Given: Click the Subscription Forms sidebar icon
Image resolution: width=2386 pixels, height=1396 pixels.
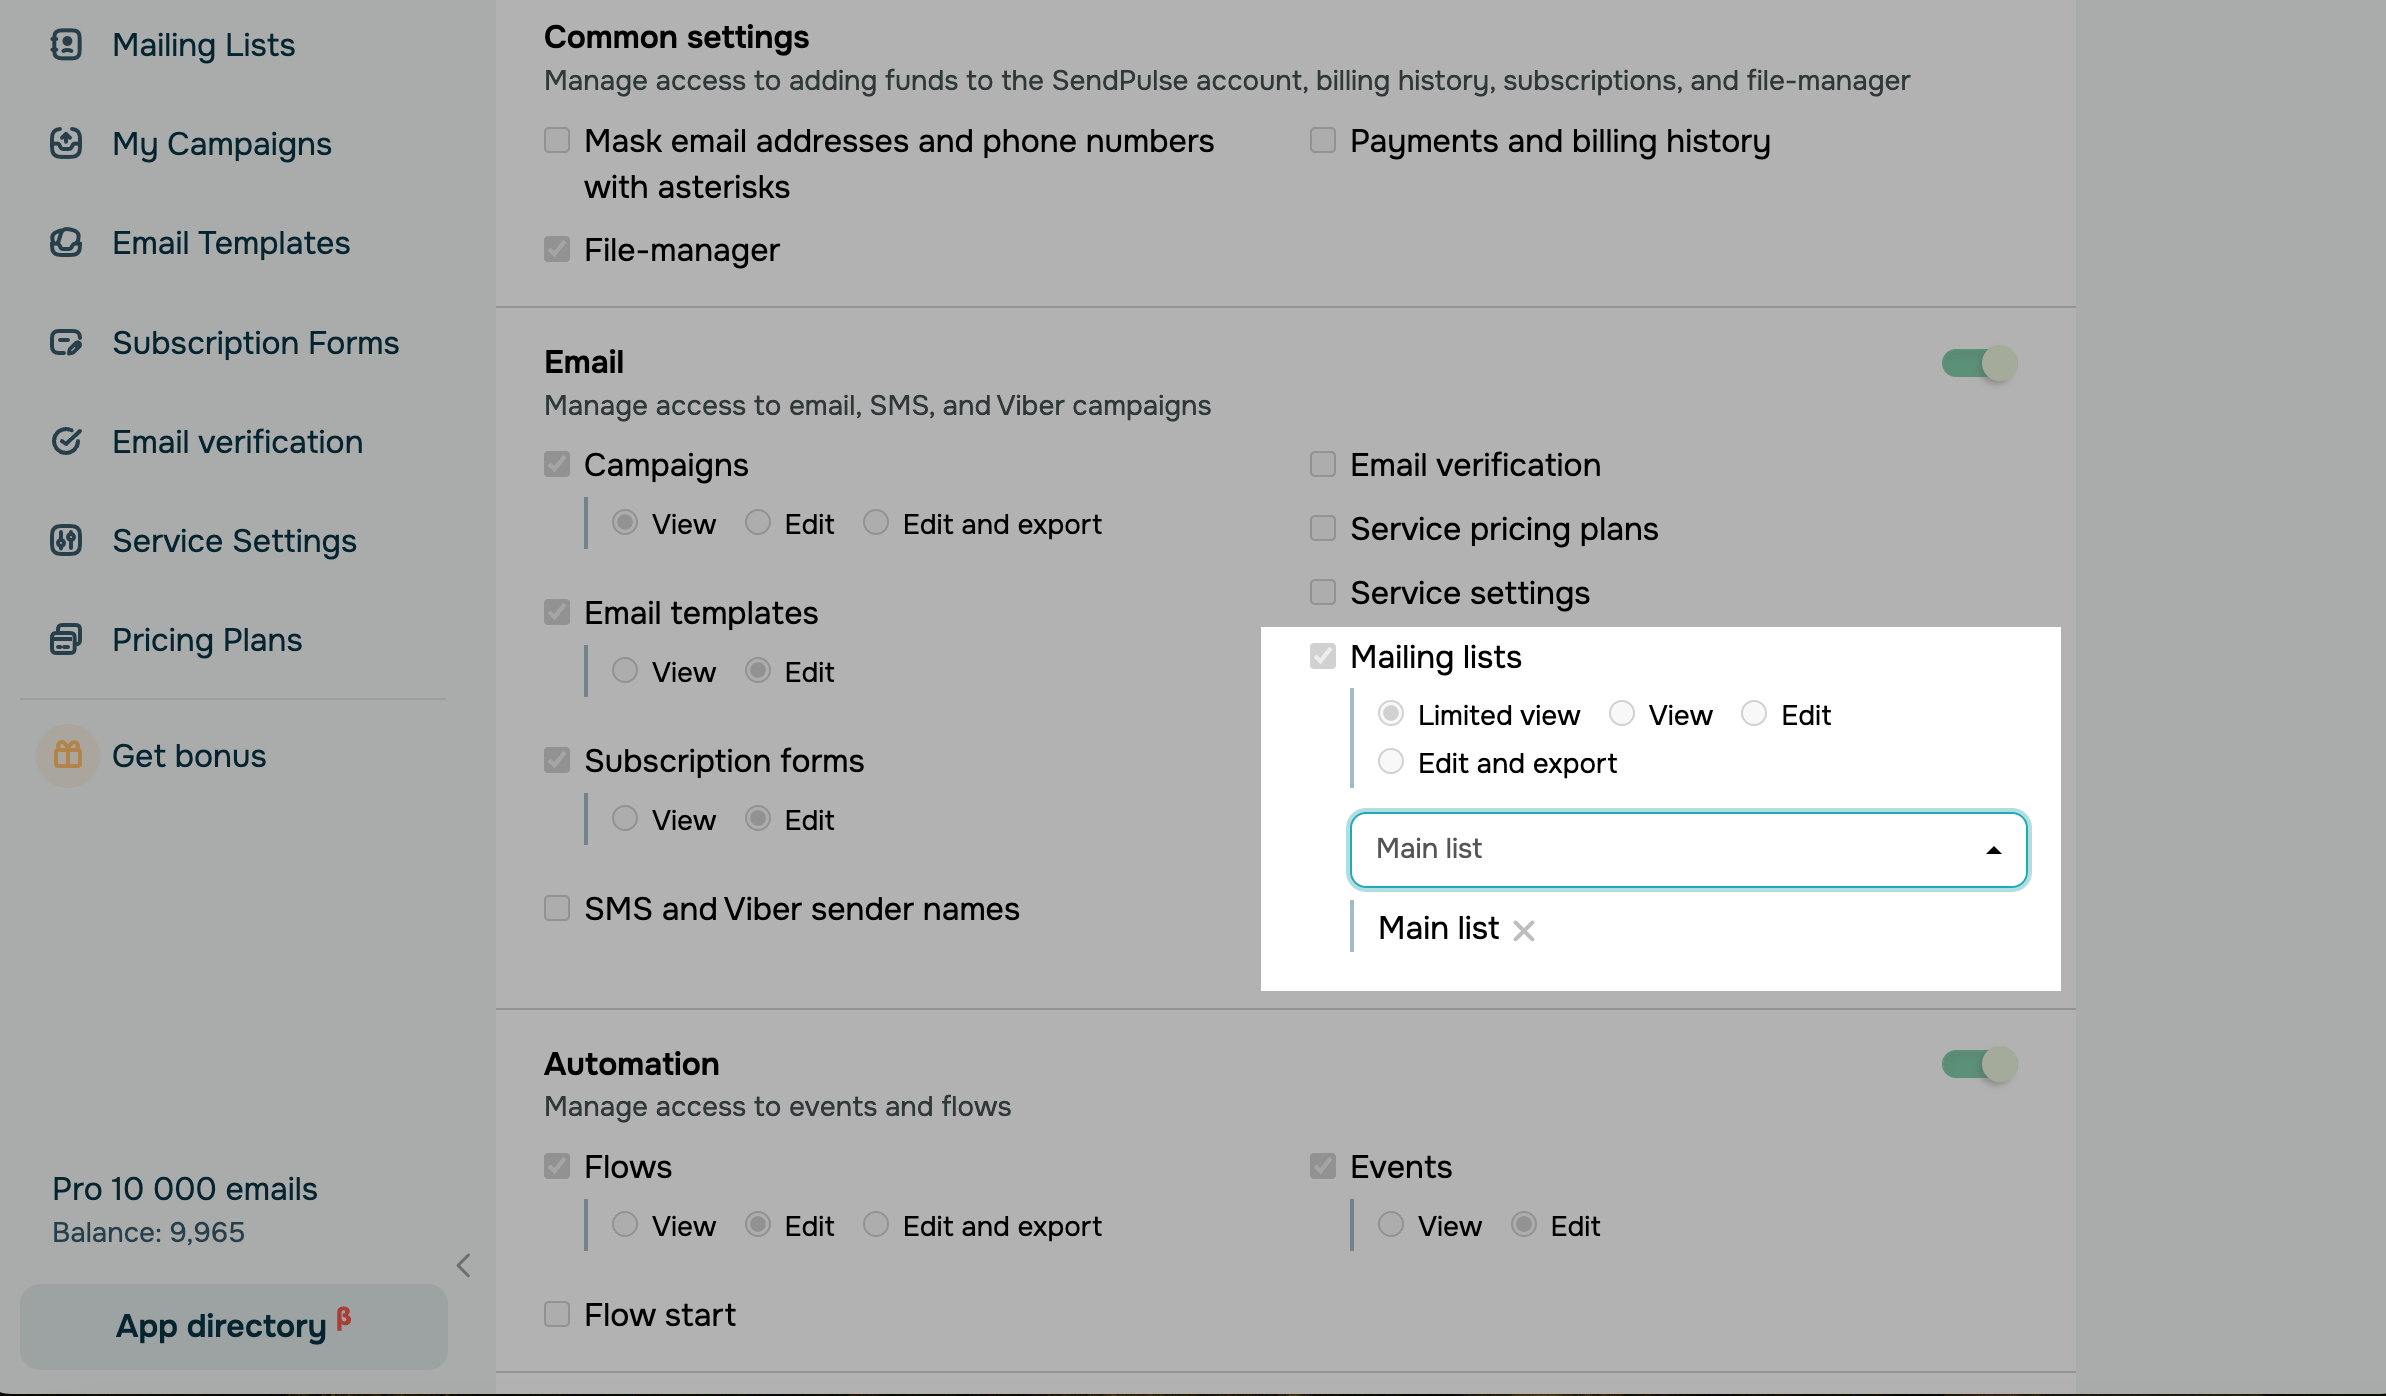Looking at the screenshot, I should [66, 343].
